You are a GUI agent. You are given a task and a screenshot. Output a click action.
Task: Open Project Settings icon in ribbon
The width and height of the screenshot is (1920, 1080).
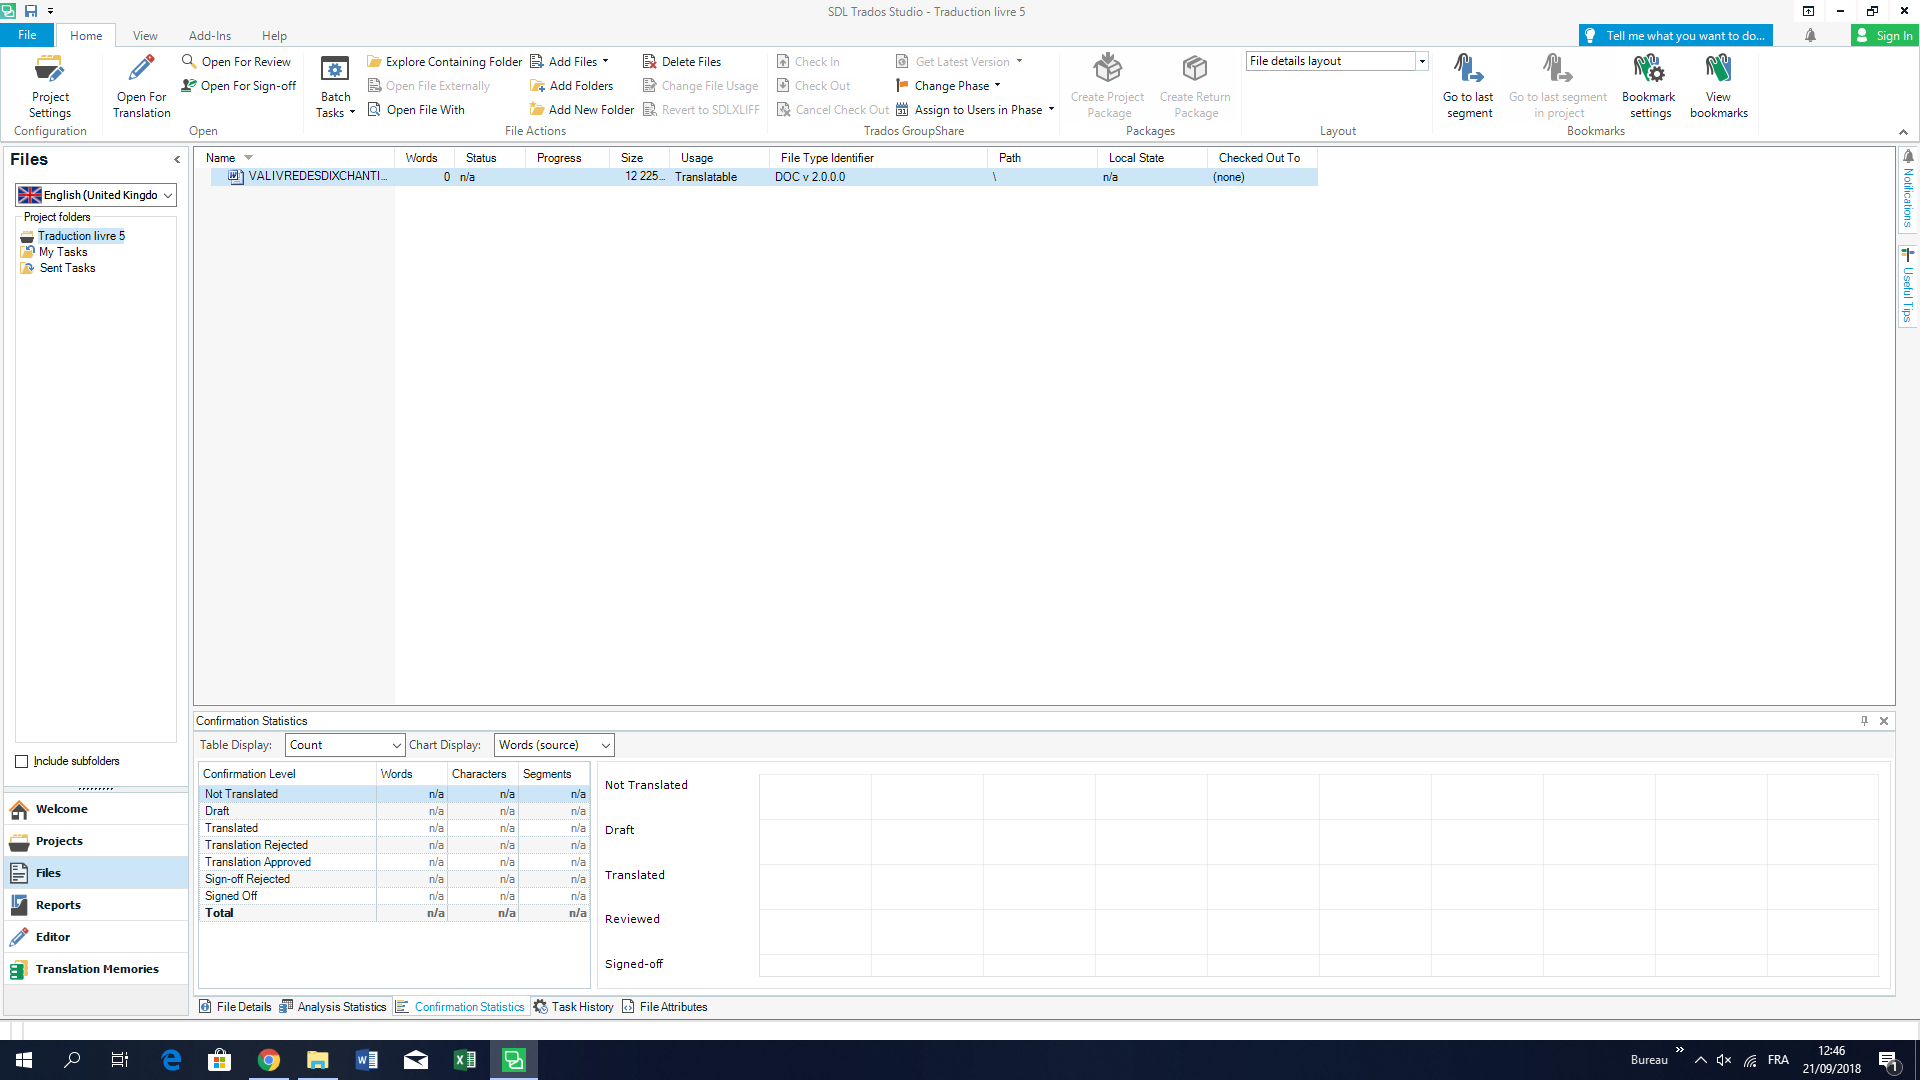[x=50, y=70]
